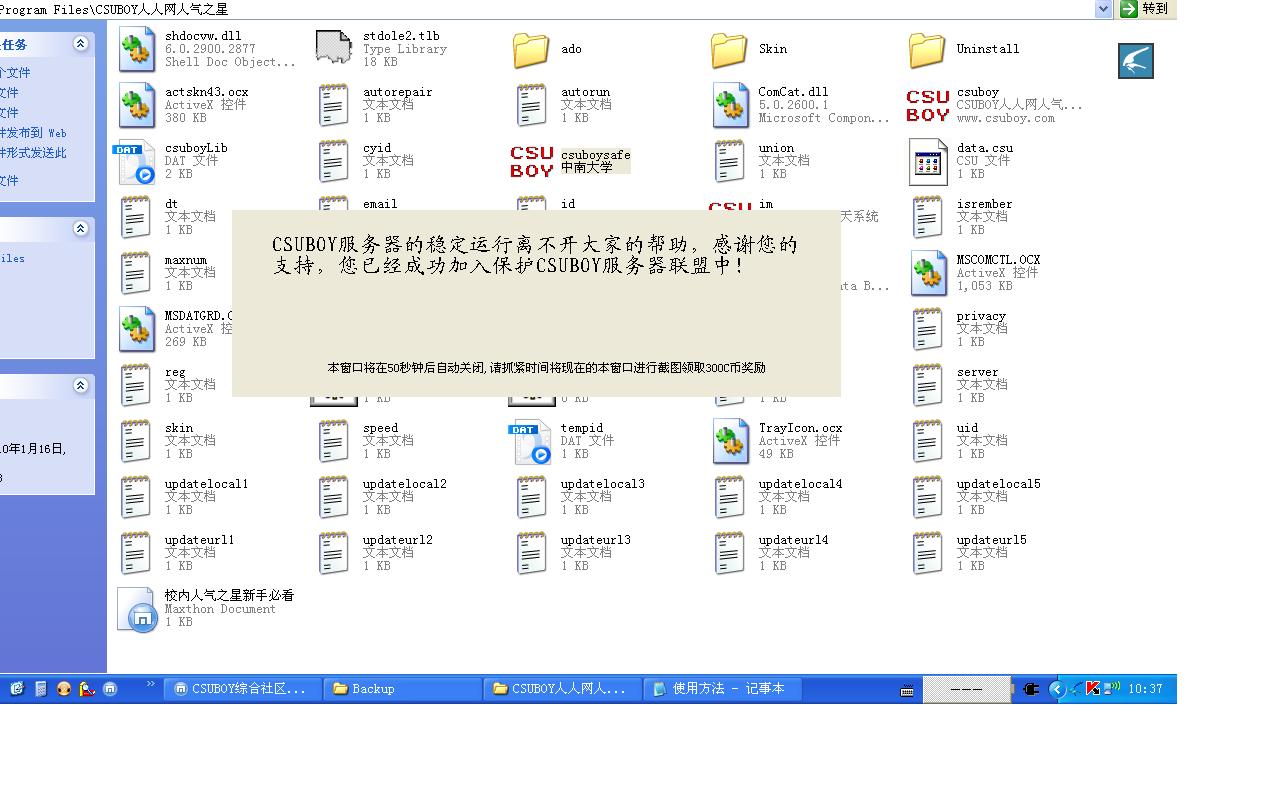Click the popup's 50秒 auto-close notice text

(x=546, y=368)
